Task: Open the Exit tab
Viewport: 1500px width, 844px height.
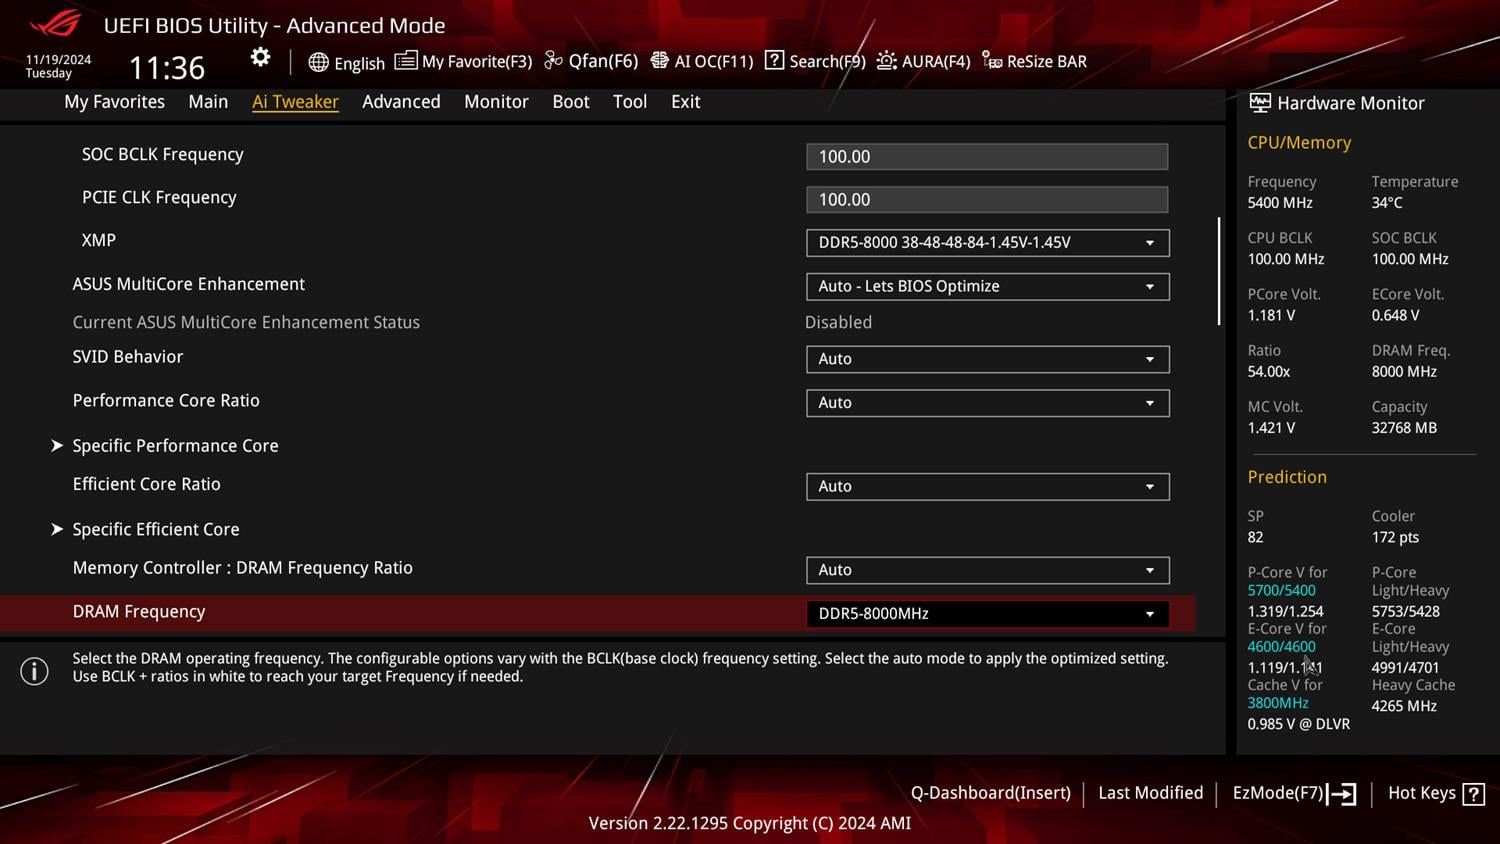Action: coord(685,102)
